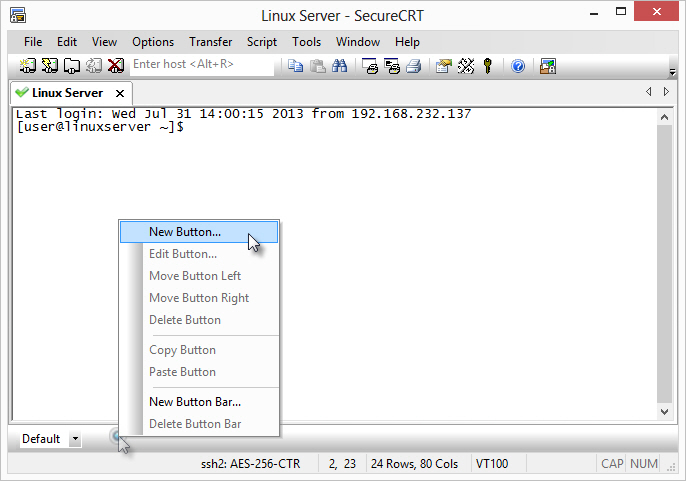Click the blue Help question icon
The height and width of the screenshot is (481, 686).
coord(518,66)
